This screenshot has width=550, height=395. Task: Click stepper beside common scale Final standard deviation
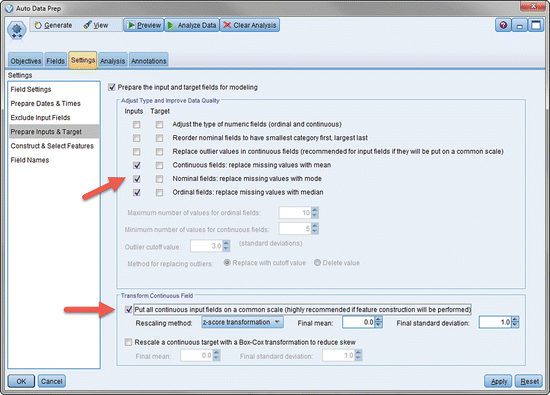coord(515,322)
